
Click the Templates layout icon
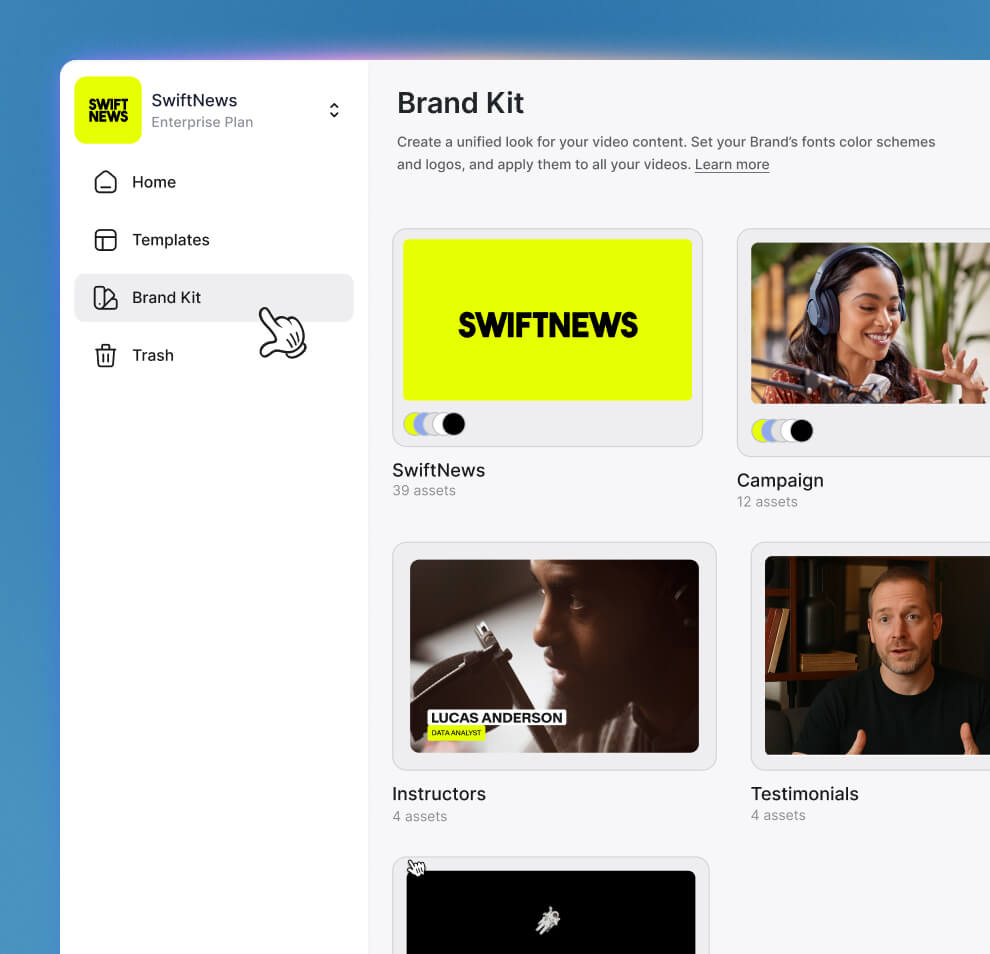105,240
